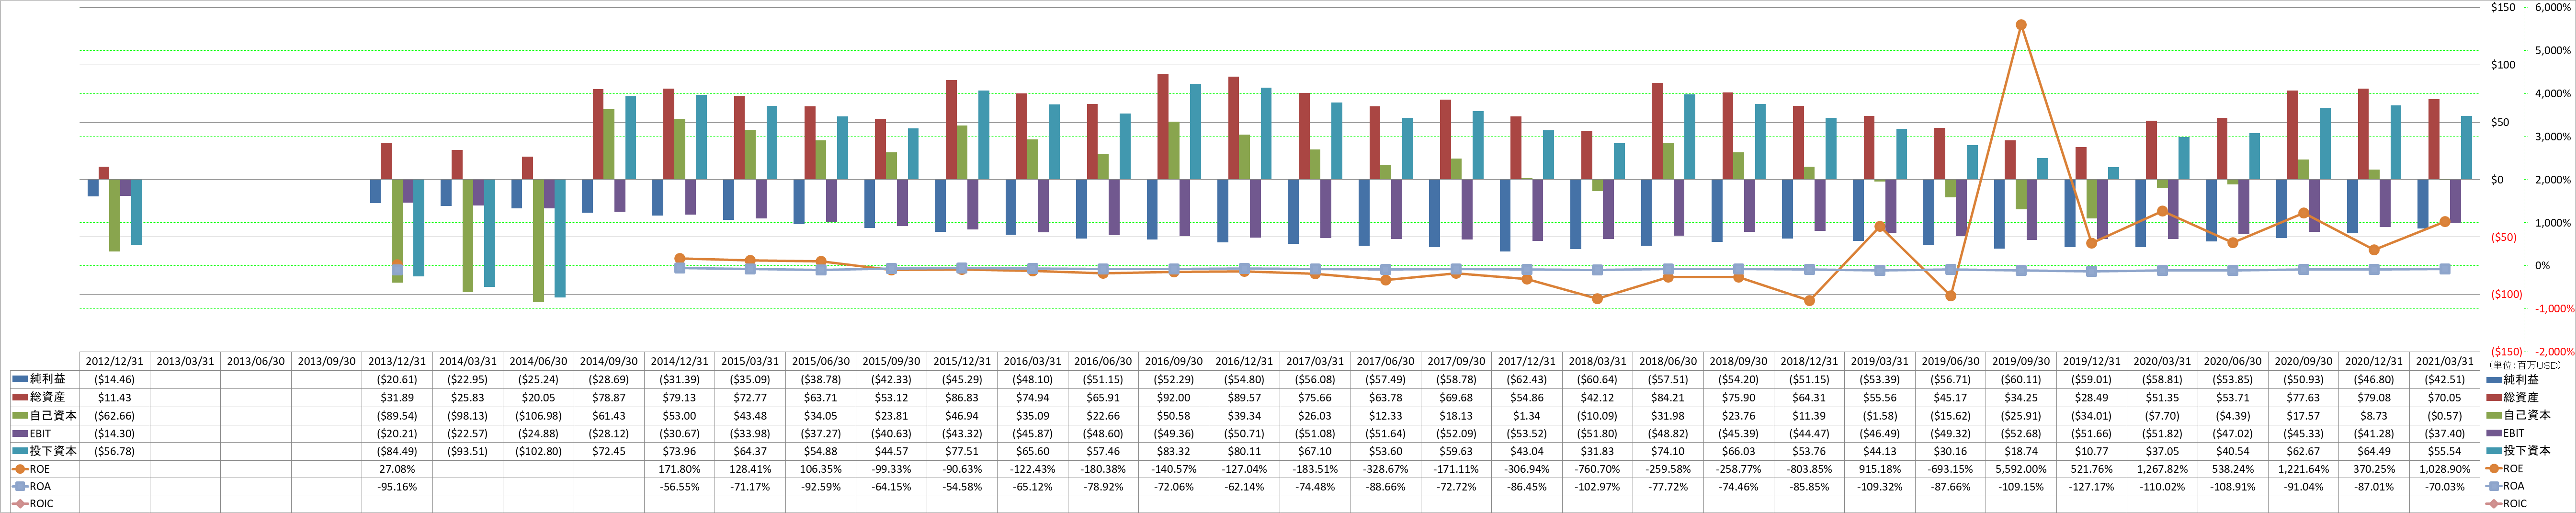
Task: Click the ROE peak data point at 2019/09/30
Action: coord(2021,25)
